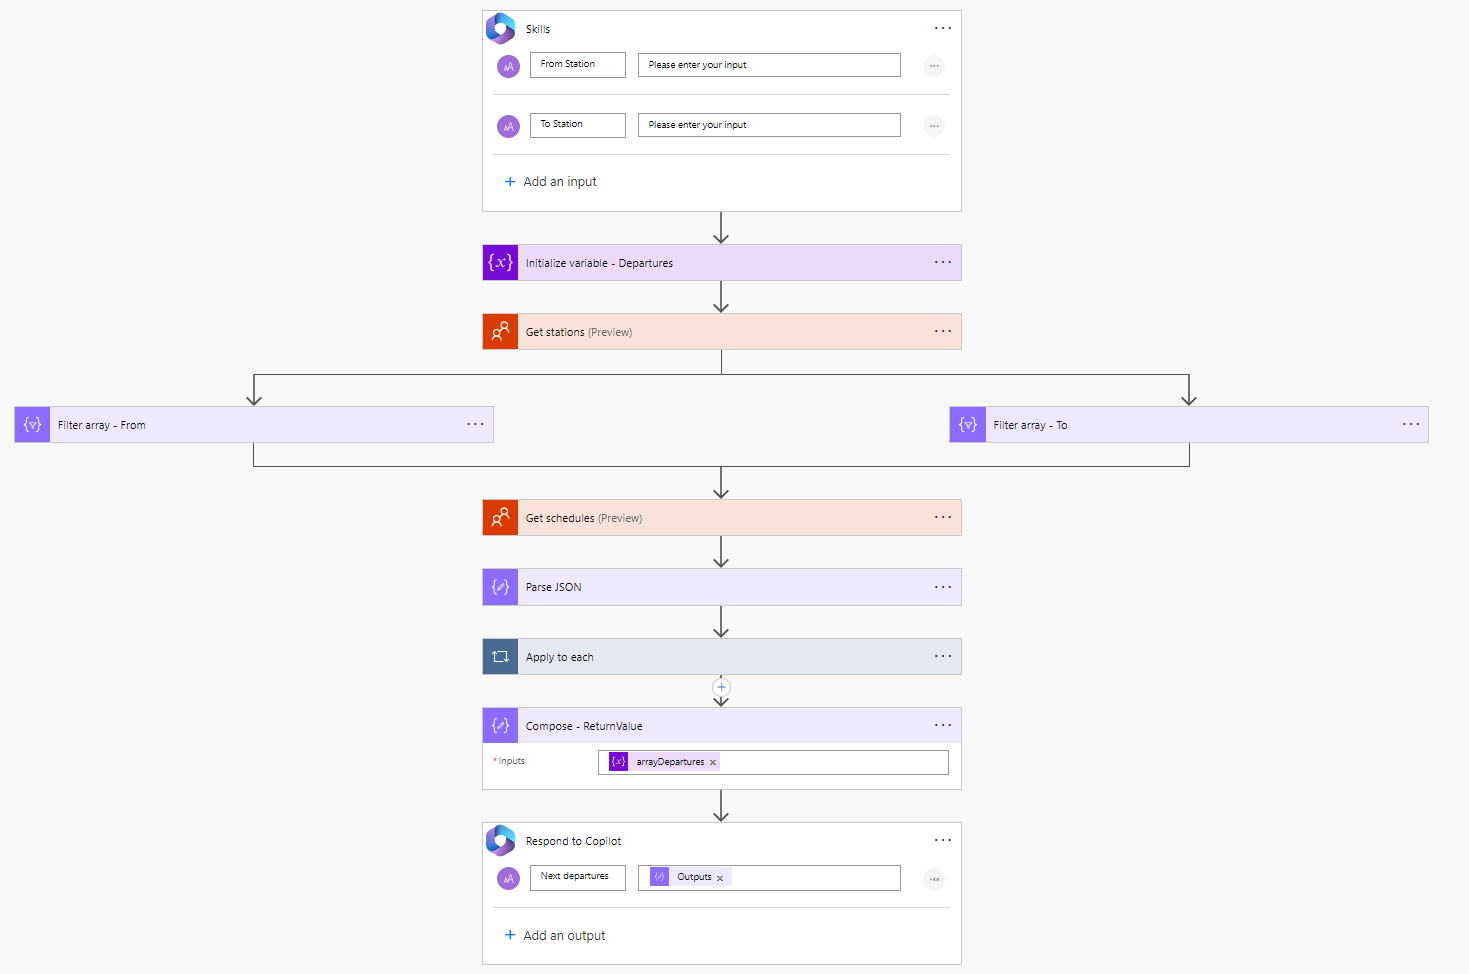Remove the arrayDepartures token from Inputs
The image size is (1469, 974).
tap(713, 763)
